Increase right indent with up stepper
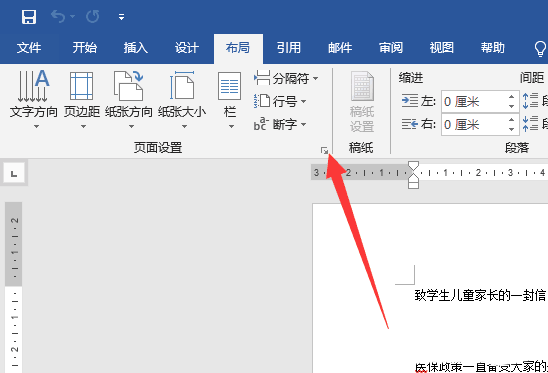The width and height of the screenshot is (548, 373). tap(512, 119)
